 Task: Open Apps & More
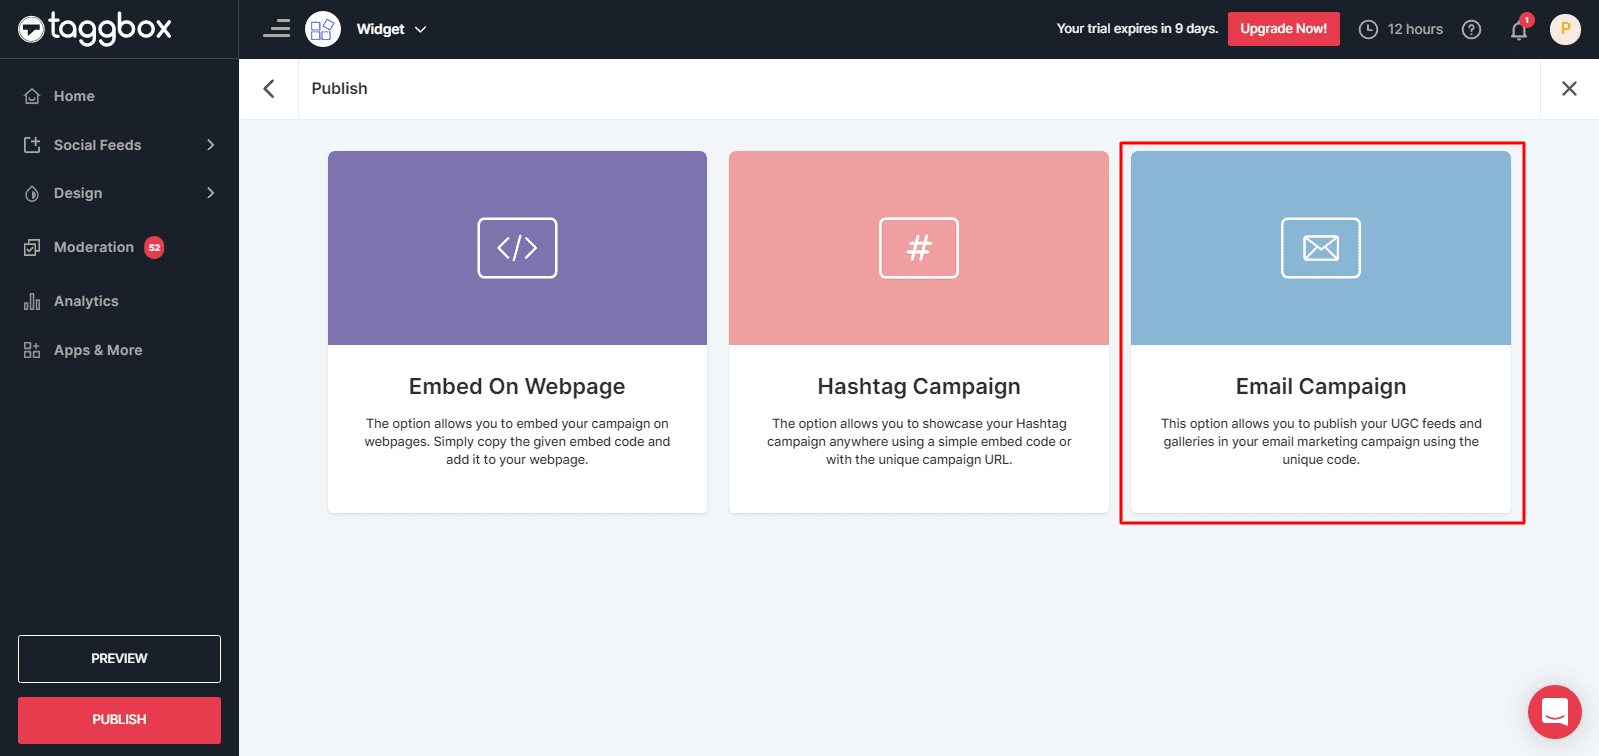[x=97, y=350]
